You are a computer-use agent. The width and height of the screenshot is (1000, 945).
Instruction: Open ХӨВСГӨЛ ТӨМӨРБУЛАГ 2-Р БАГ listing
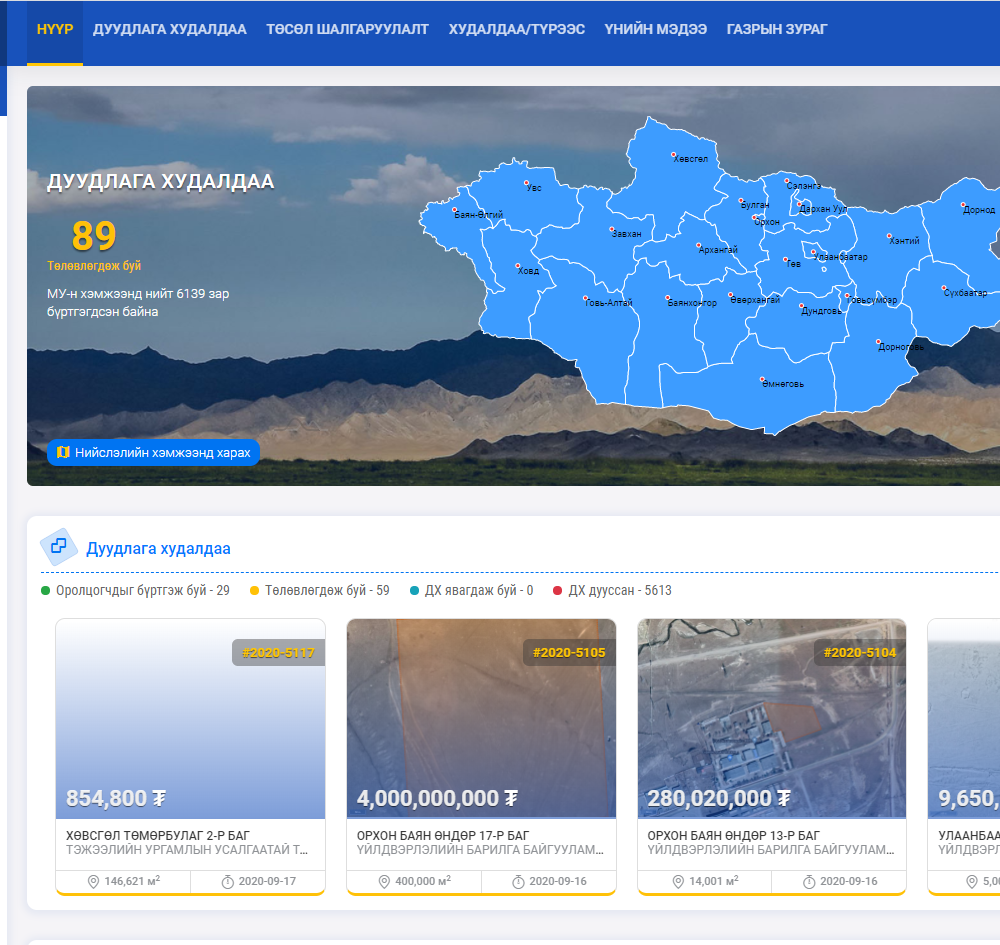click(158, 835)
